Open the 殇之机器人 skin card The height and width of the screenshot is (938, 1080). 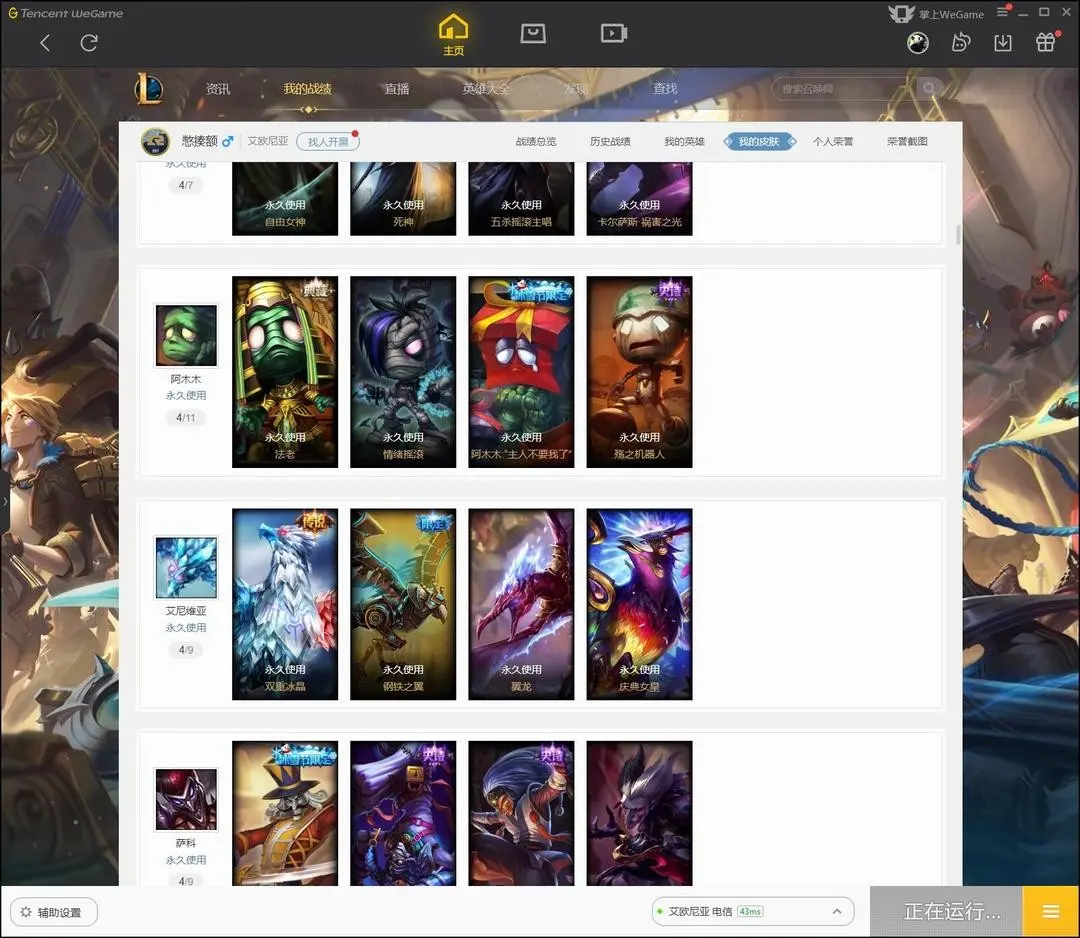(x=639, y=372)
